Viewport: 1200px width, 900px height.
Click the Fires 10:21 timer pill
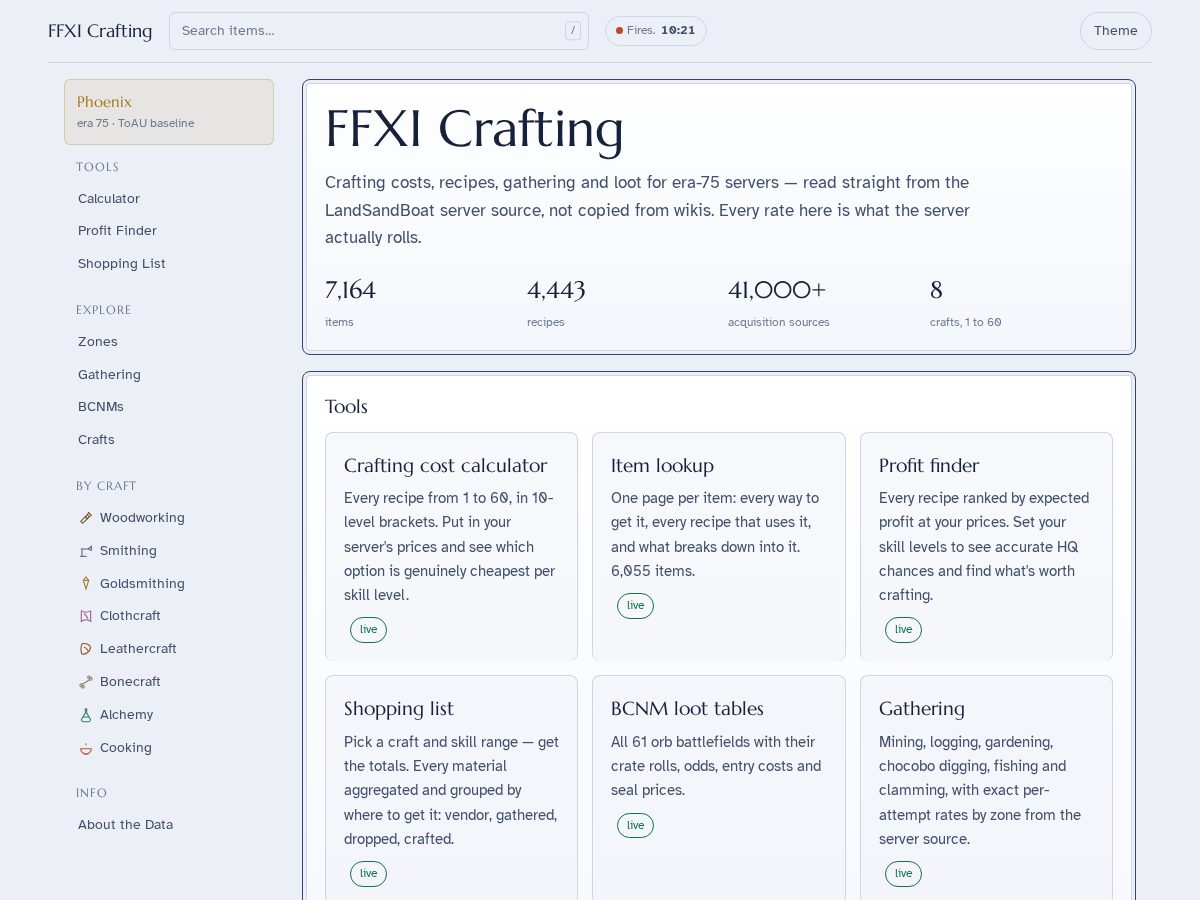(x=656, y=31)
